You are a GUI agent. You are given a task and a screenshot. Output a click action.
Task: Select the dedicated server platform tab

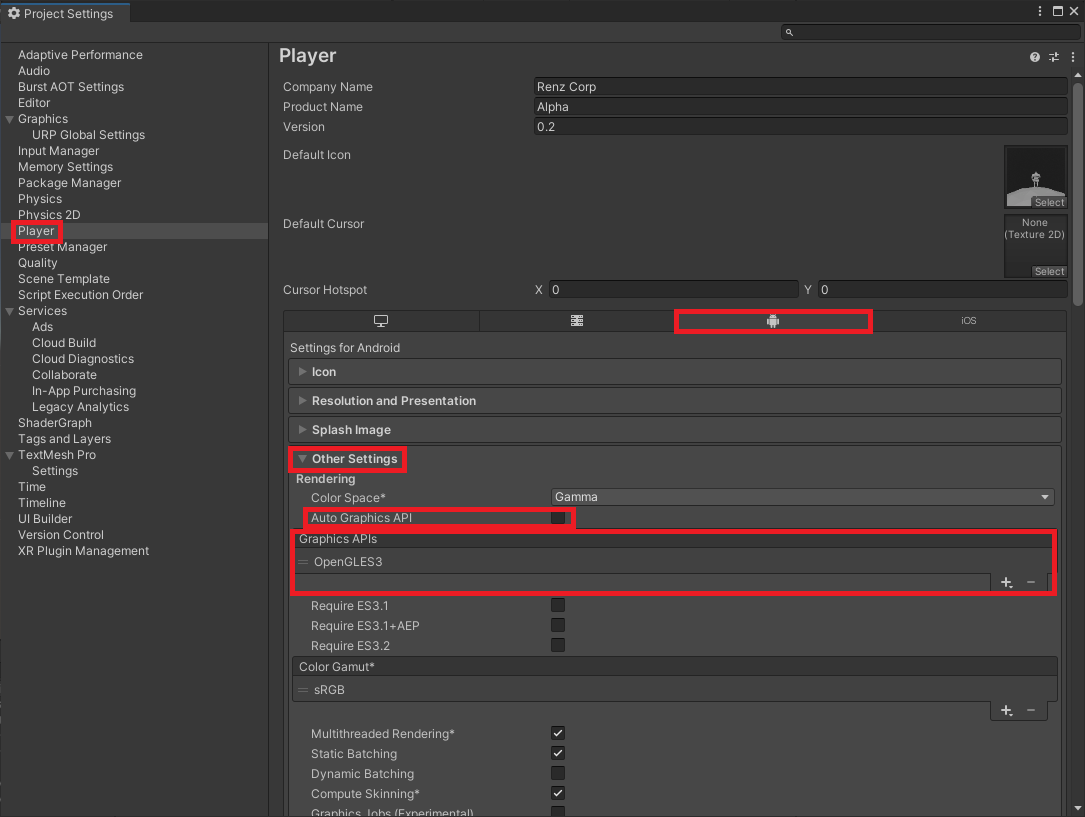click(x=577, y=321)
